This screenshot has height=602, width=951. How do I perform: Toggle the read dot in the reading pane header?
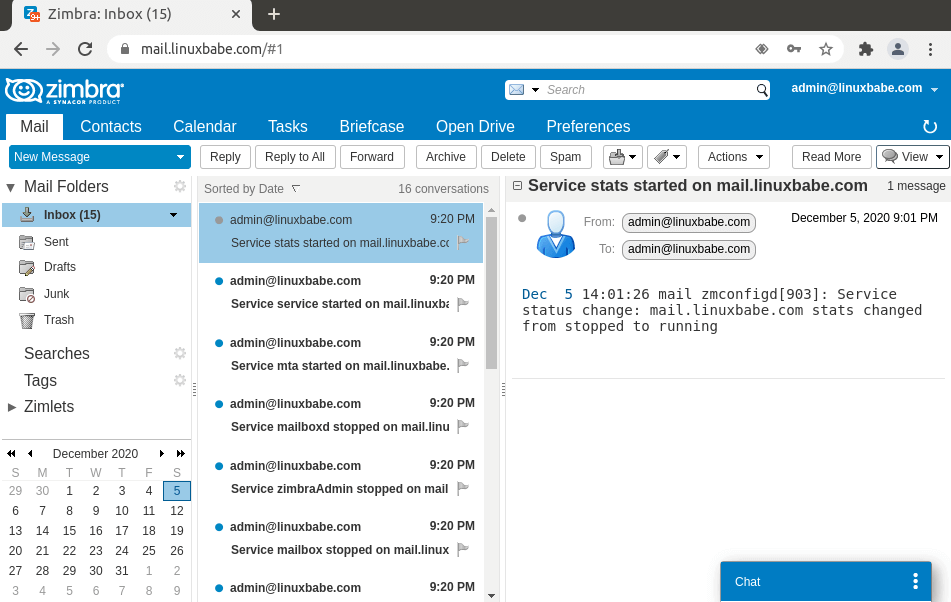(x=522, y=218)
